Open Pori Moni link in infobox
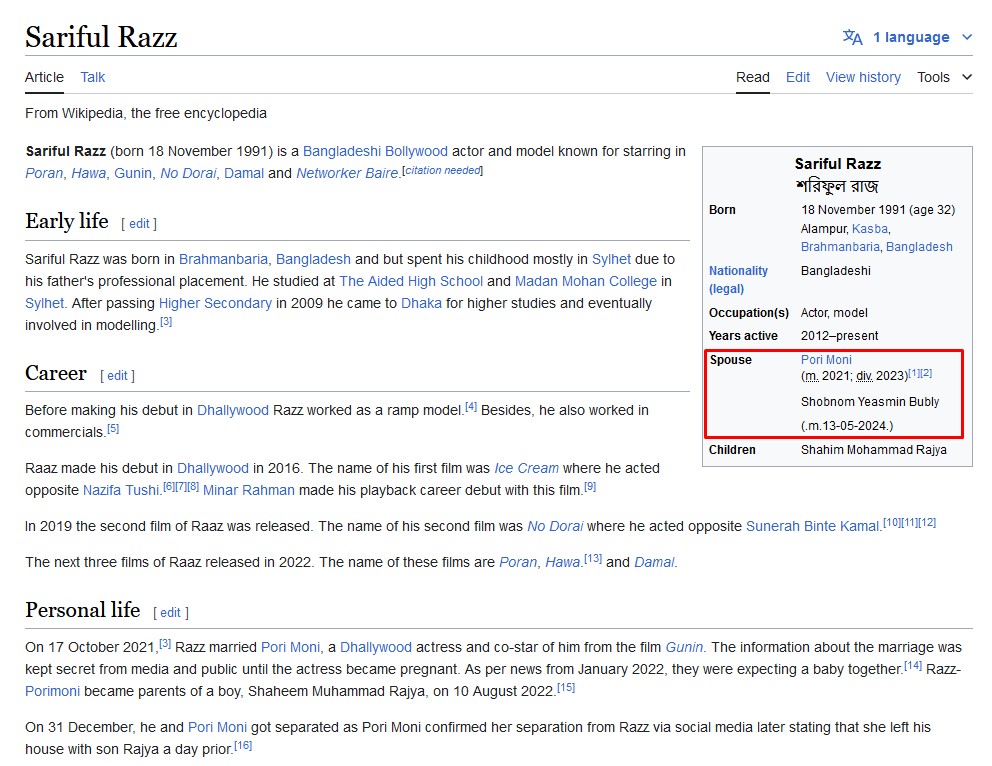The image size is (992, 766). point(826,360)
